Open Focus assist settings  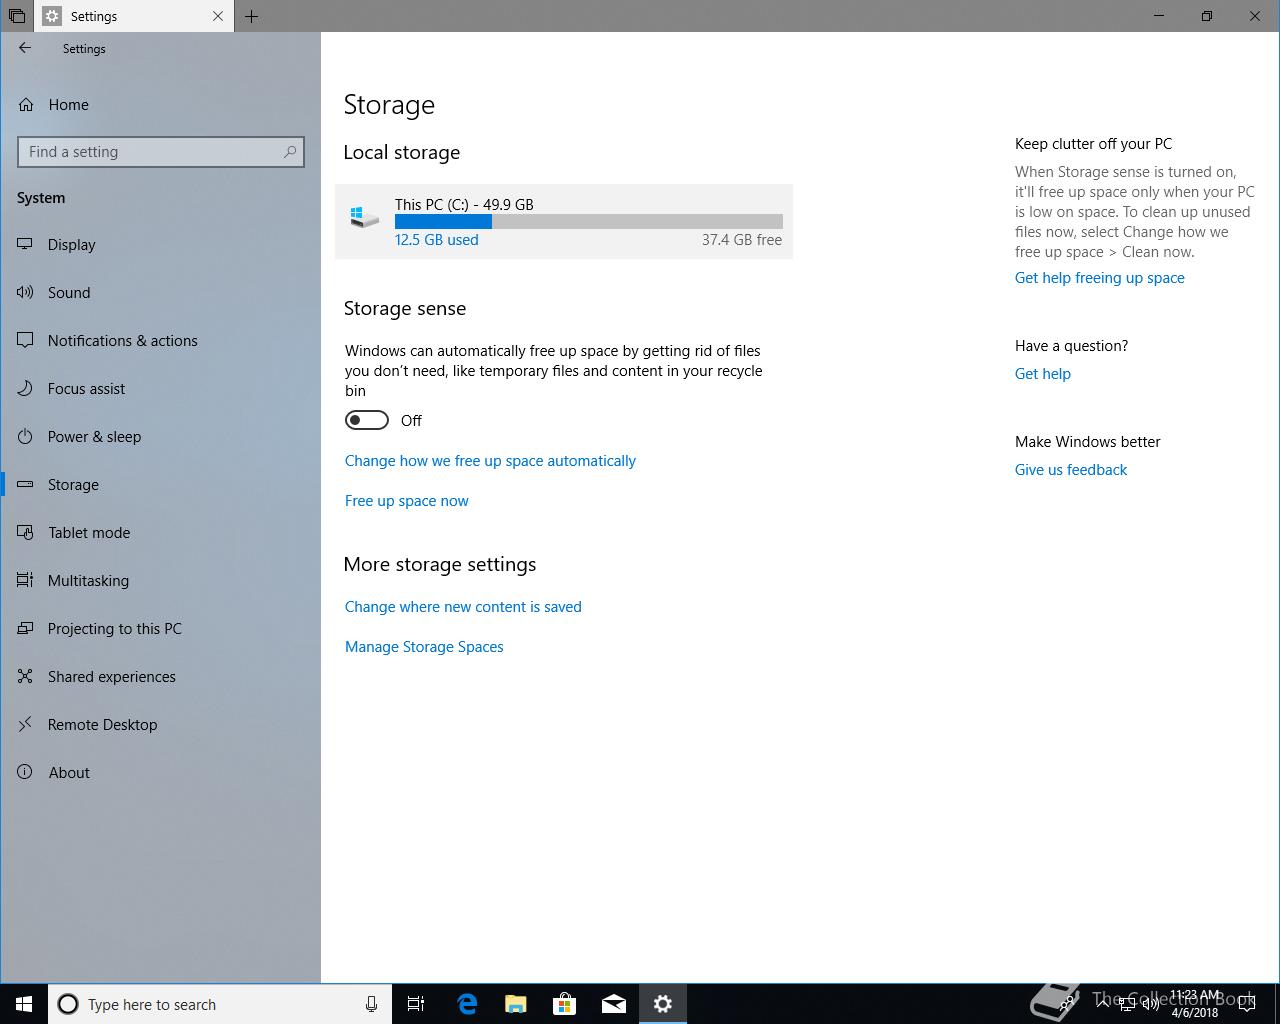point(160,389)
